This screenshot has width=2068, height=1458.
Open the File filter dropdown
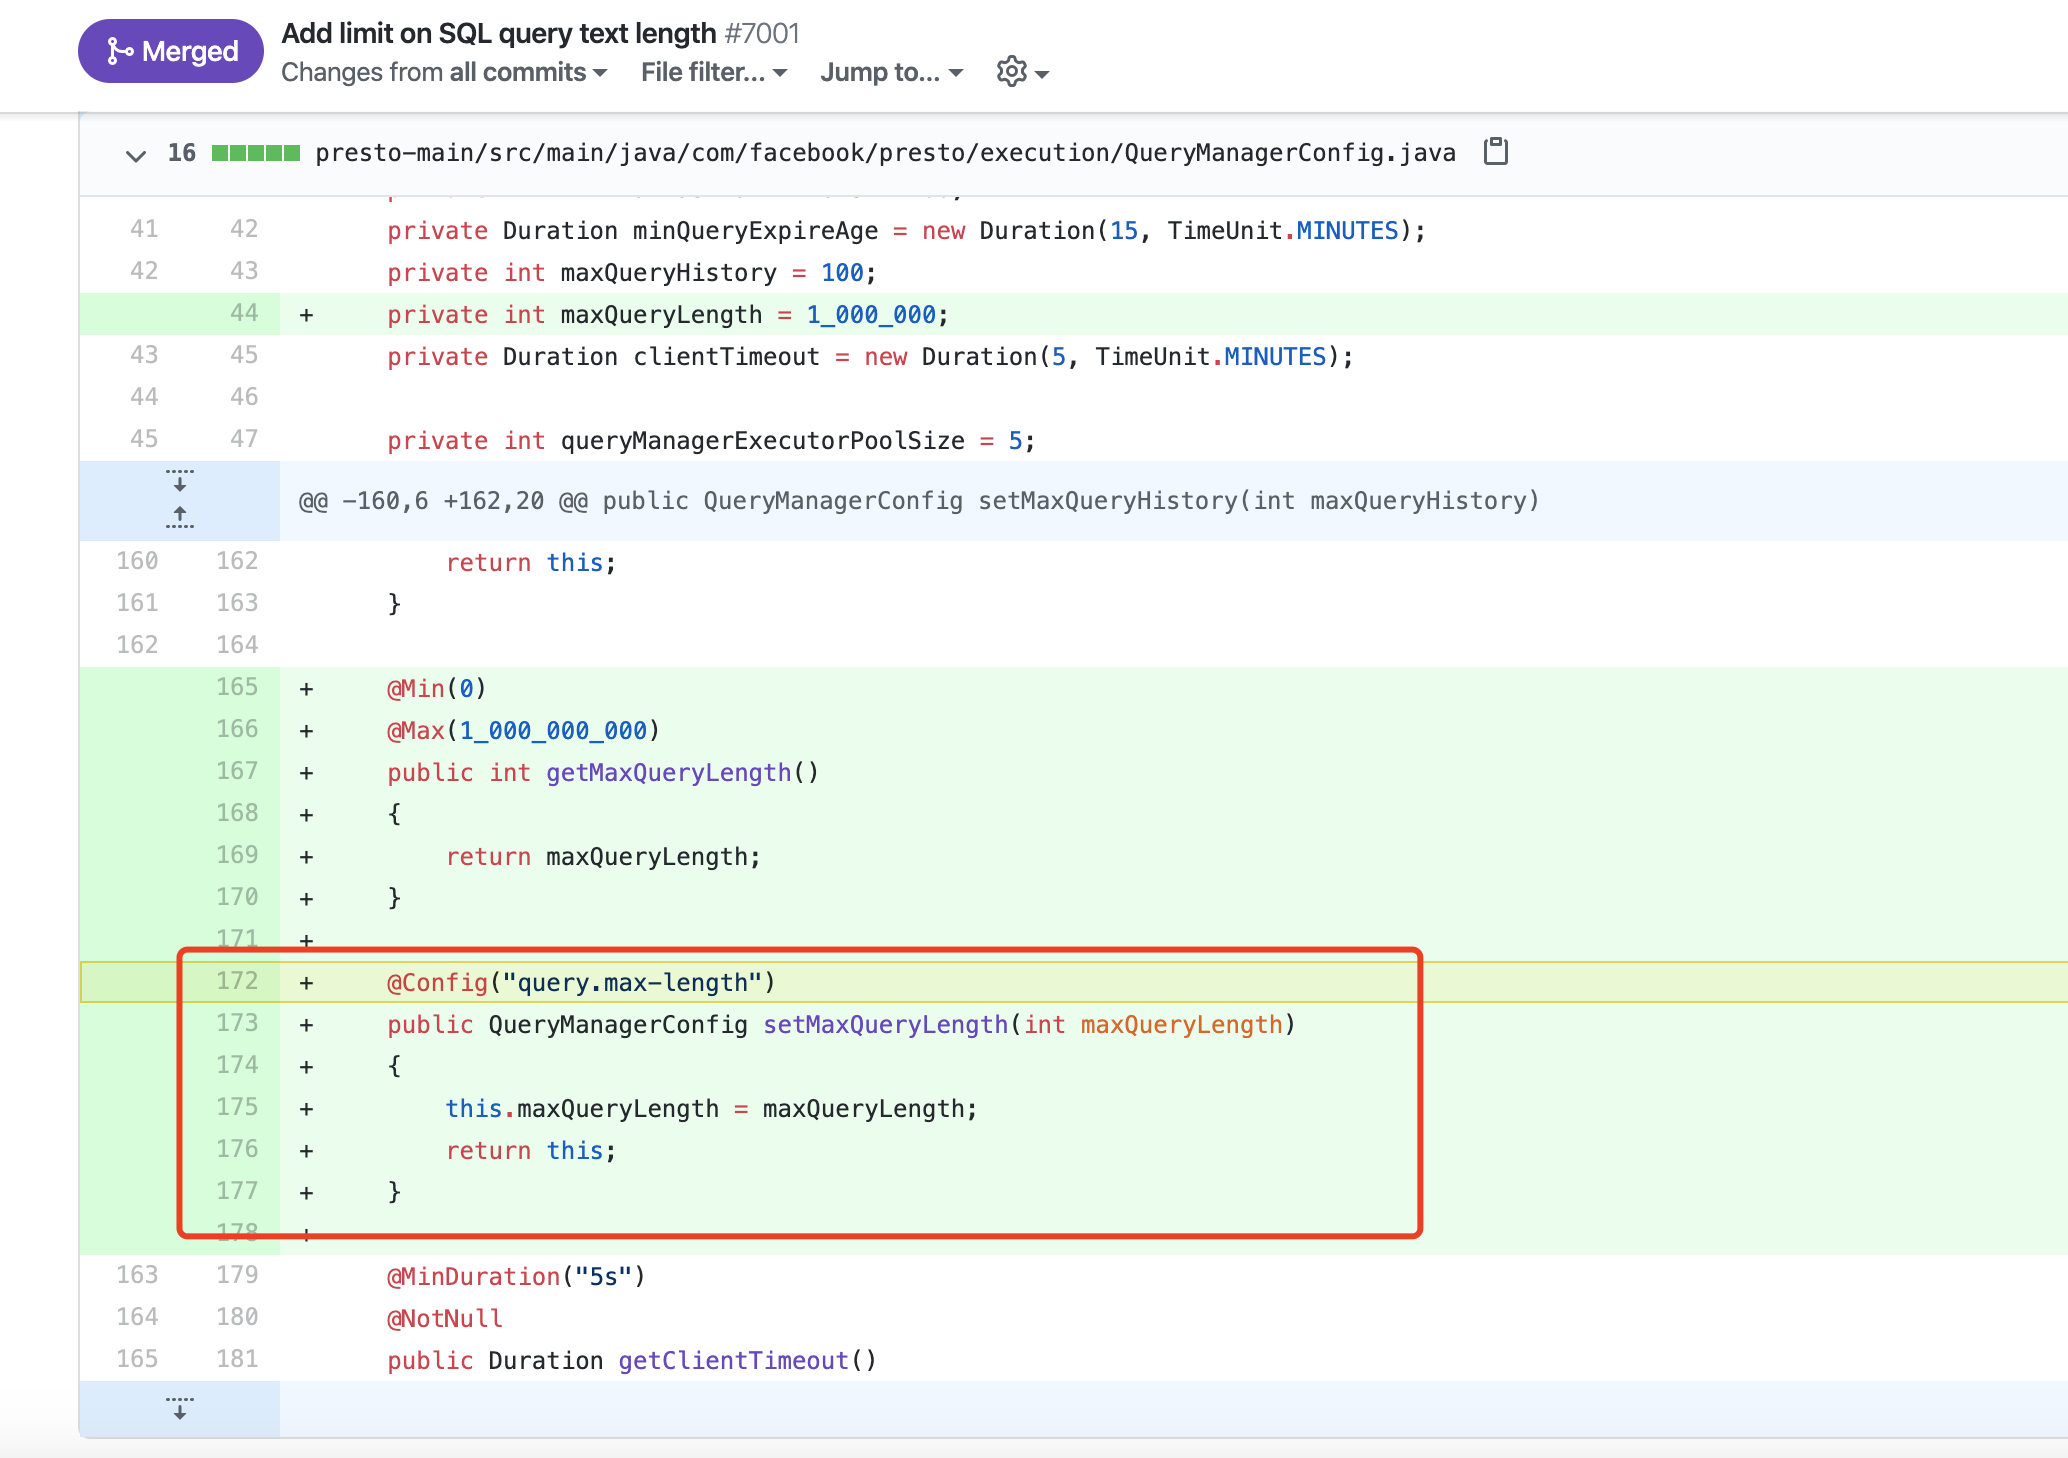(714, 72)
